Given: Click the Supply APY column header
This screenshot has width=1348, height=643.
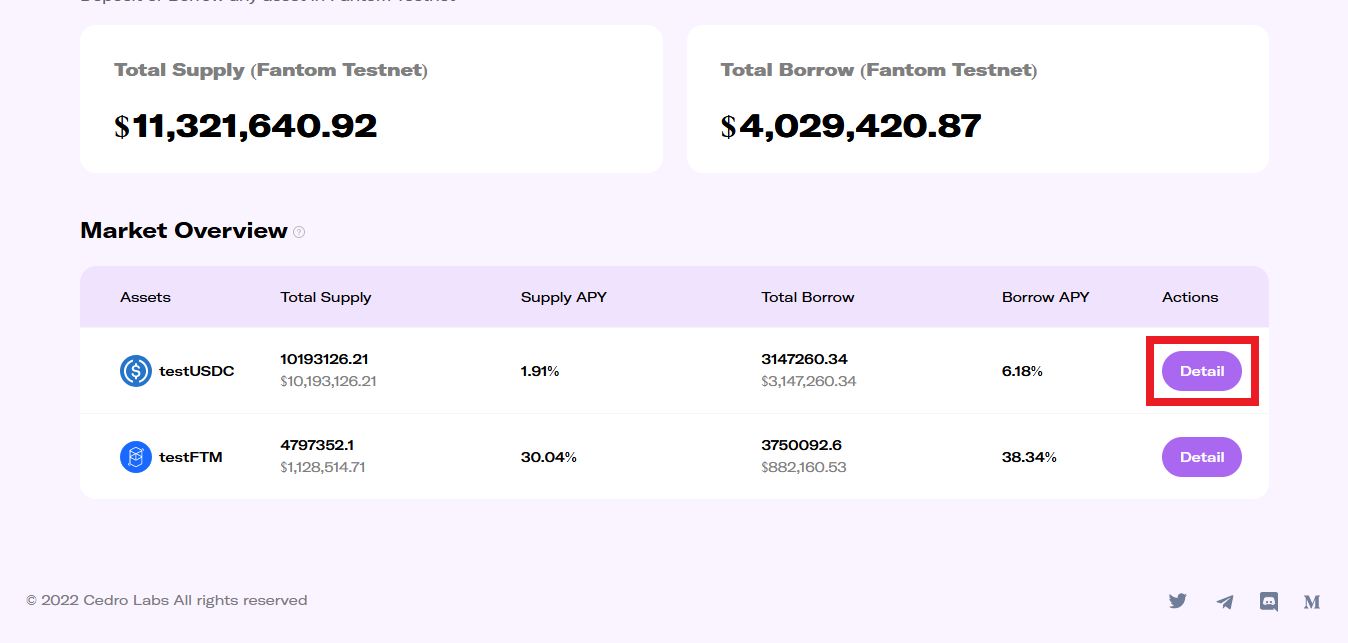Looking at the screenshot, I should [x=563, y=297].
